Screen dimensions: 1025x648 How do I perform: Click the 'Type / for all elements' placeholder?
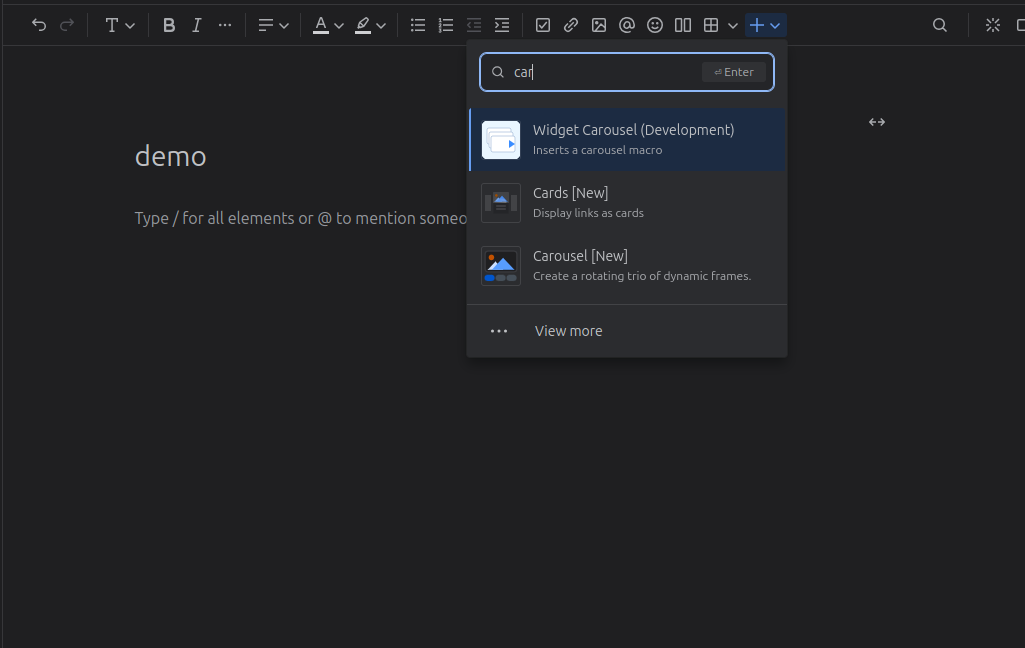(301, 218)
